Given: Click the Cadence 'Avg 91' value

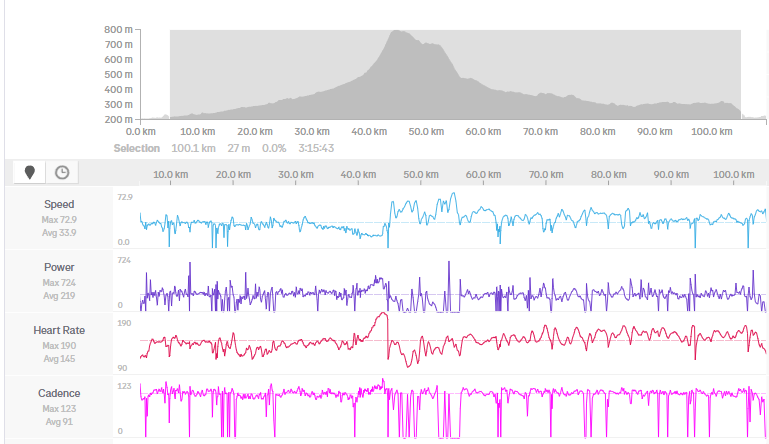Looking at the screenshot, I should point(59,422).
